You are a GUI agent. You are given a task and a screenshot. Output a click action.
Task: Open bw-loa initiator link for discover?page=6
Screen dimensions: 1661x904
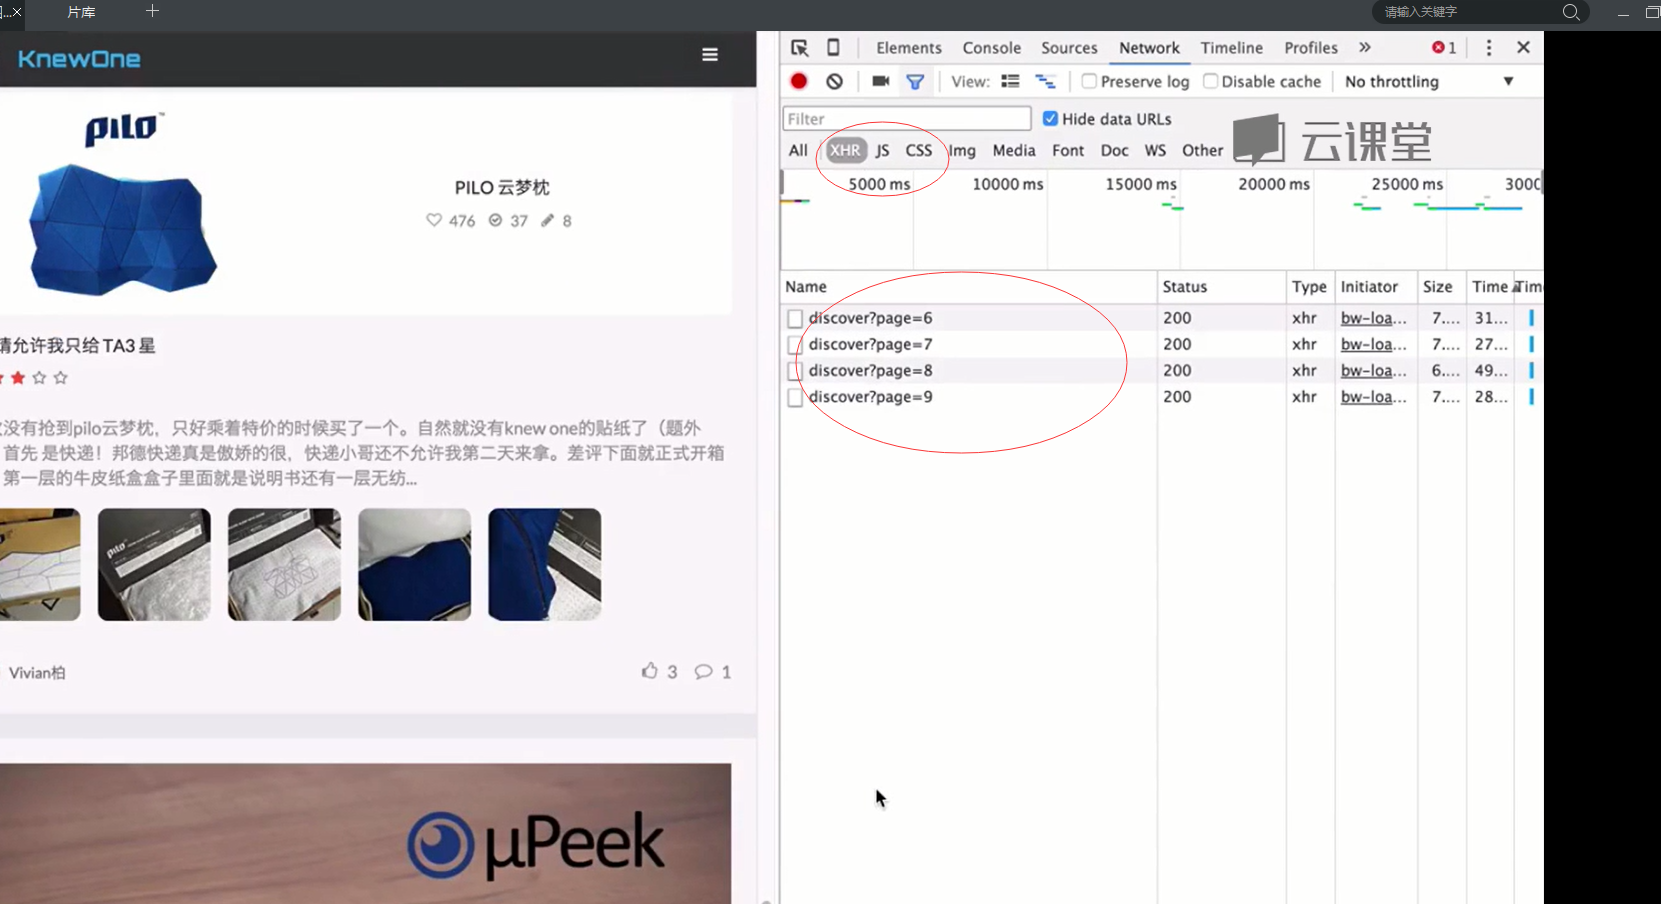coord(1374,318)
